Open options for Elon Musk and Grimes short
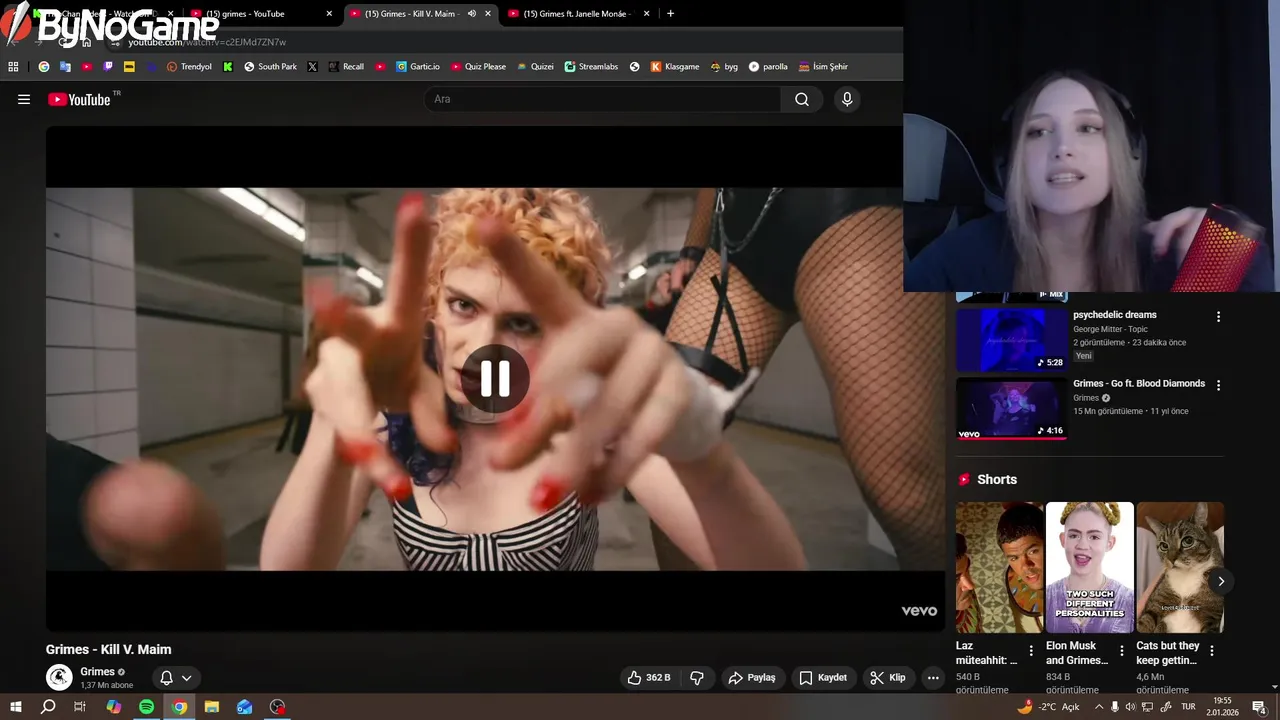Image resolution: width=1280 pixels, height=720 pixels. coord(1122,650)
